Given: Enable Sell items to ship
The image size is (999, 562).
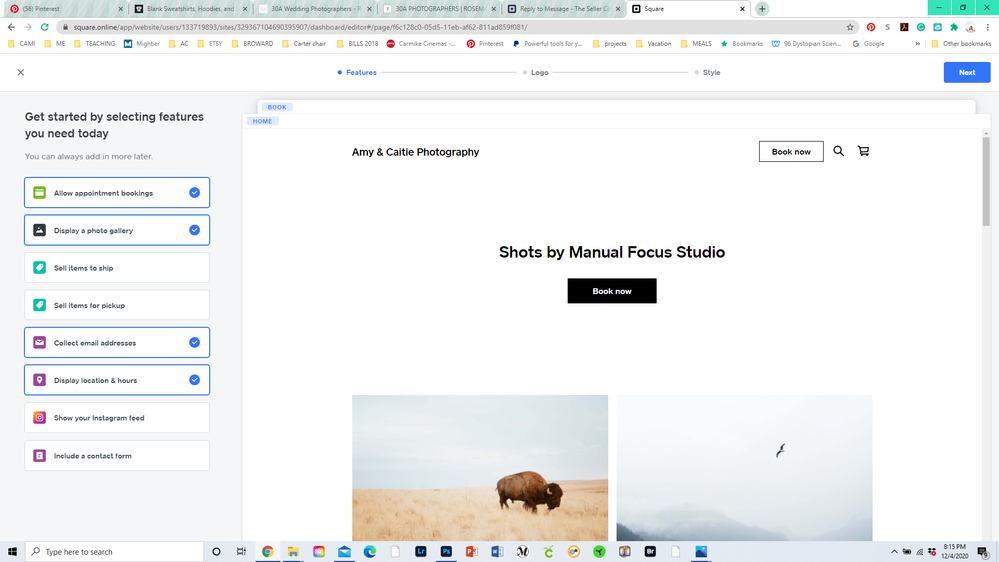Looking at the screenshot, I should coord(117,268).
